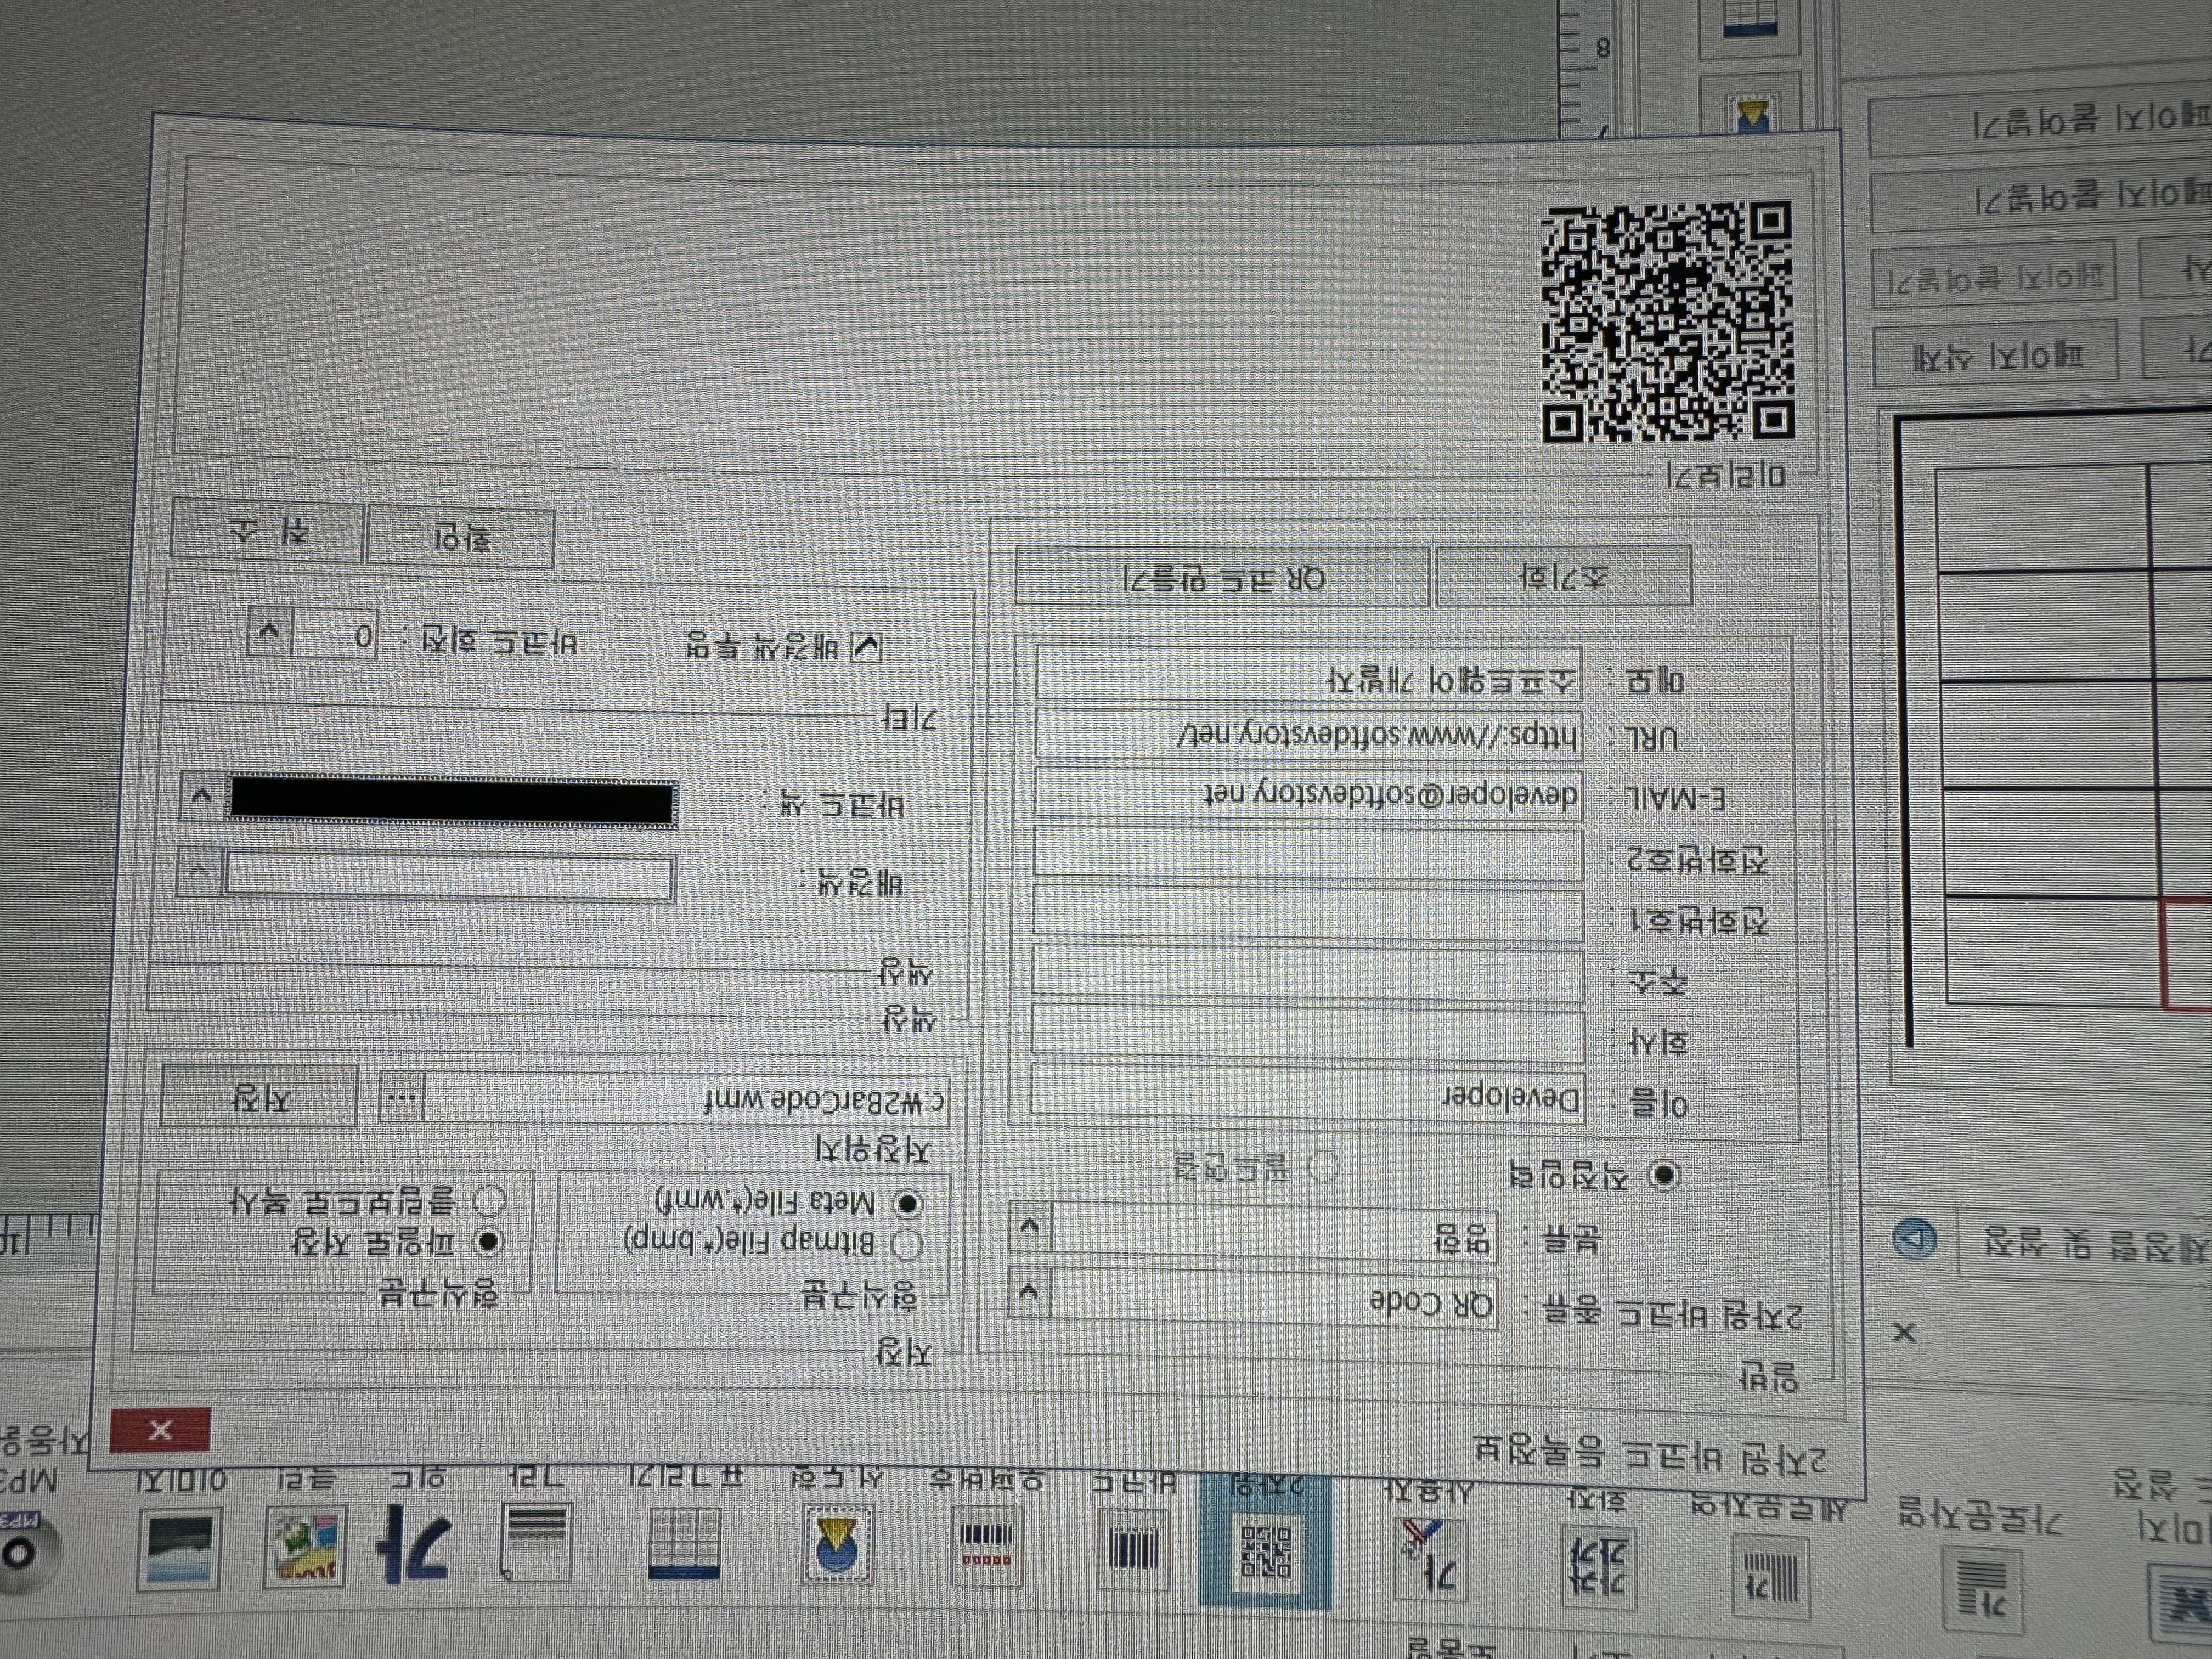Click the black 바코드 색 color bar

click(453, 802)
